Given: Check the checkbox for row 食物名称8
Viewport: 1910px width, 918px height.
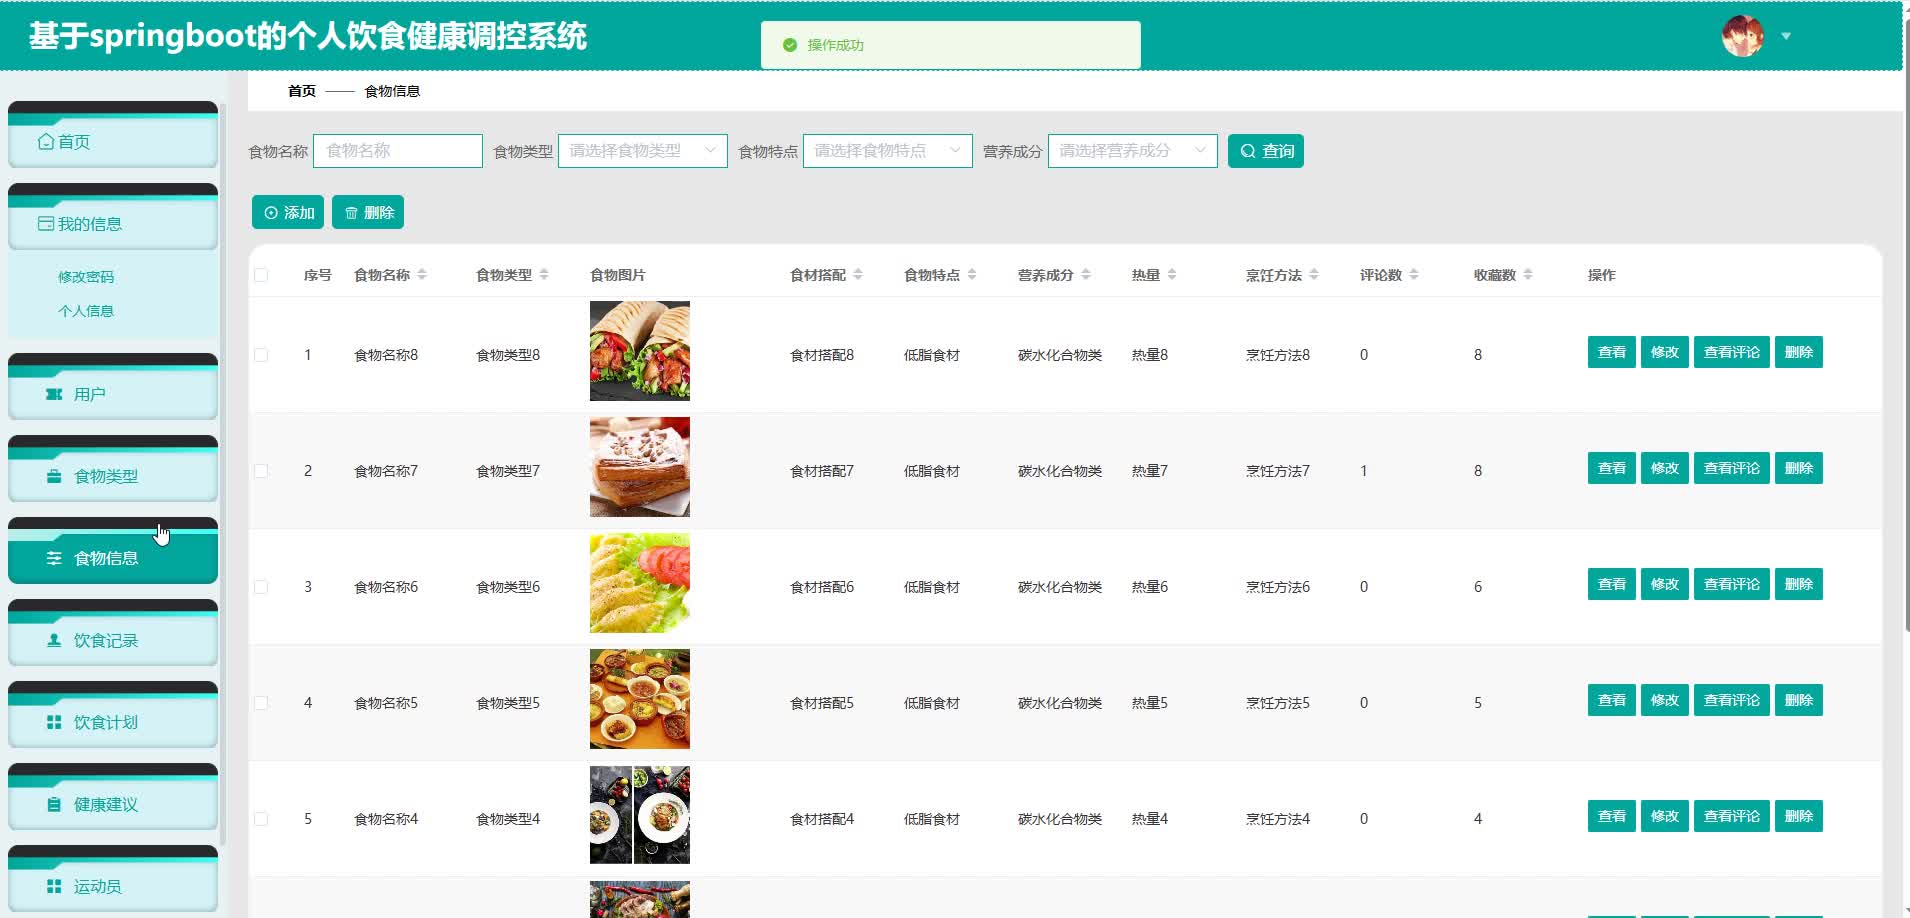Looking at the screenshot, I should point(261,355).
